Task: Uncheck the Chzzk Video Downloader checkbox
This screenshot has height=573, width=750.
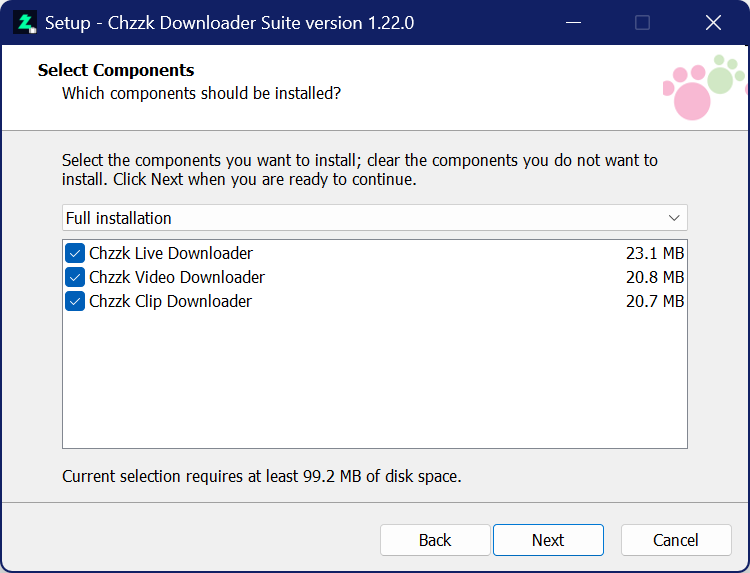Action: [75, 277]
